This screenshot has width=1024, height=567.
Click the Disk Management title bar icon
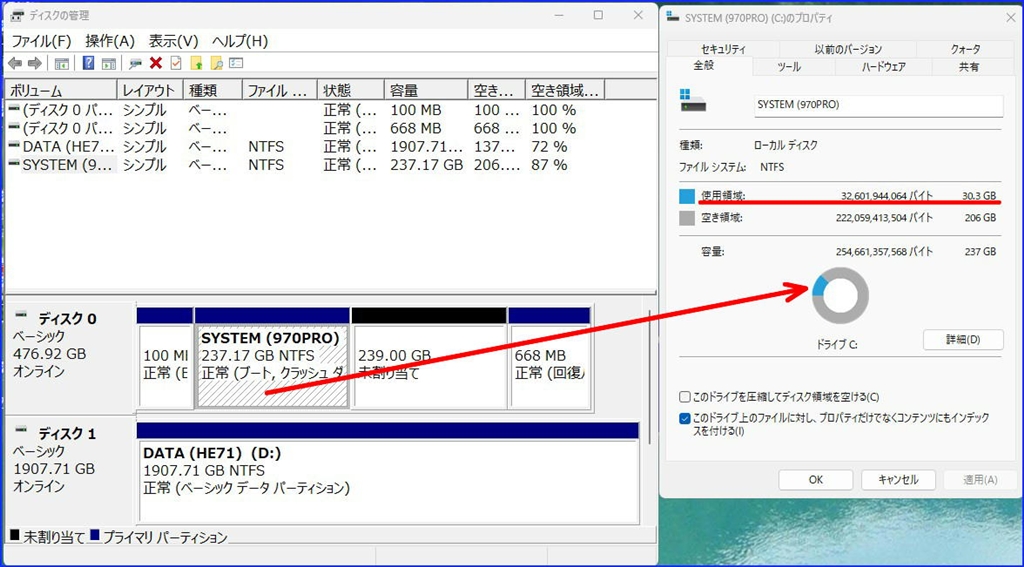pyautogui.click(x=18, y=15)
